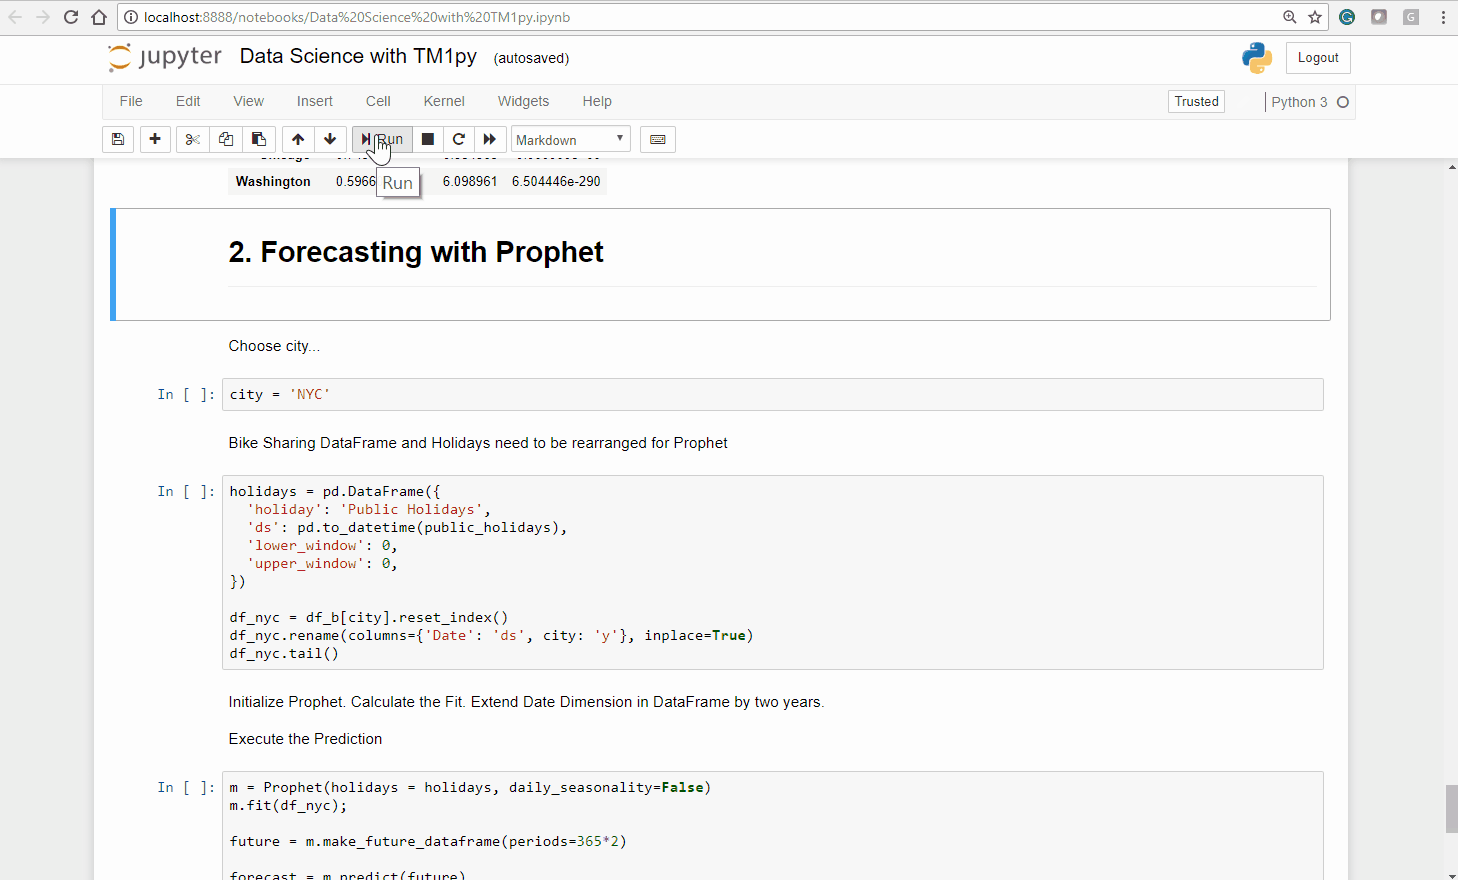Viewport: 1458px width, 880px height.
Task: Expand the Widgets menu
Action: point(523,101)
